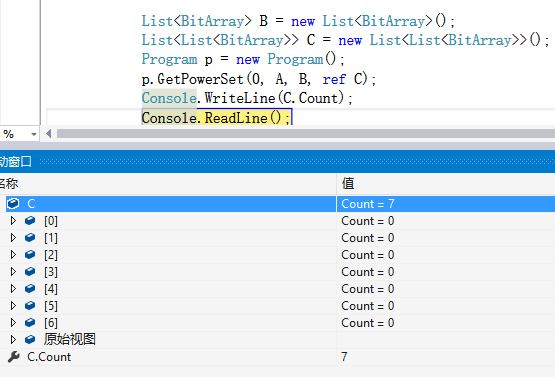
Task: Click the editor scroll-left arrow
Action: click(48, 134)
